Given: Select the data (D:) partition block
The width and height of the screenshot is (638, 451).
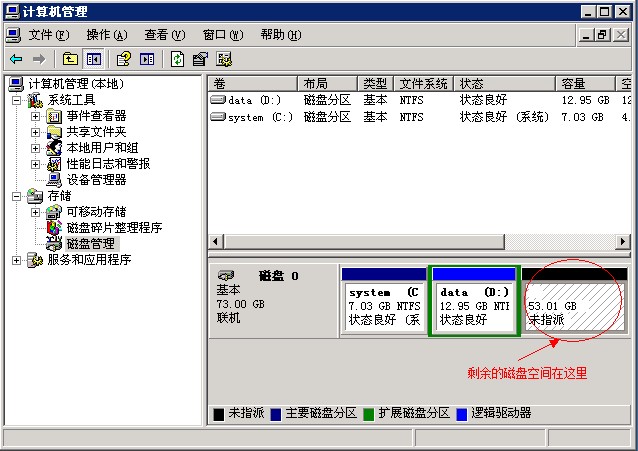Looking at the screenshot, I should (x=474, y=305).
